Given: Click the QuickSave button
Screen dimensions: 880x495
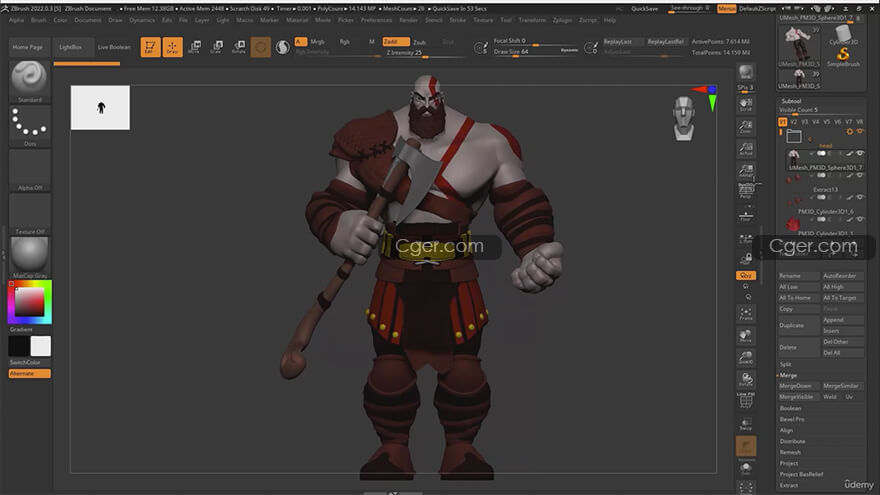Looking at the screenshot, I should 644,9.
